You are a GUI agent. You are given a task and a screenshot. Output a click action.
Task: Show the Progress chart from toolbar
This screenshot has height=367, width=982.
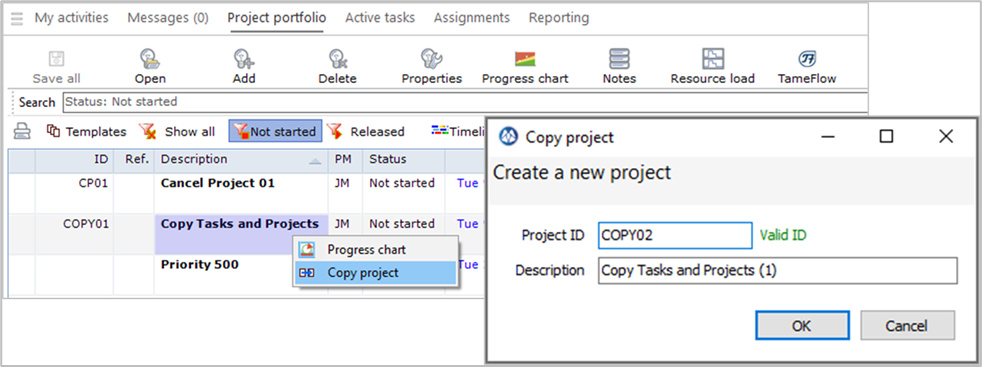525,66
